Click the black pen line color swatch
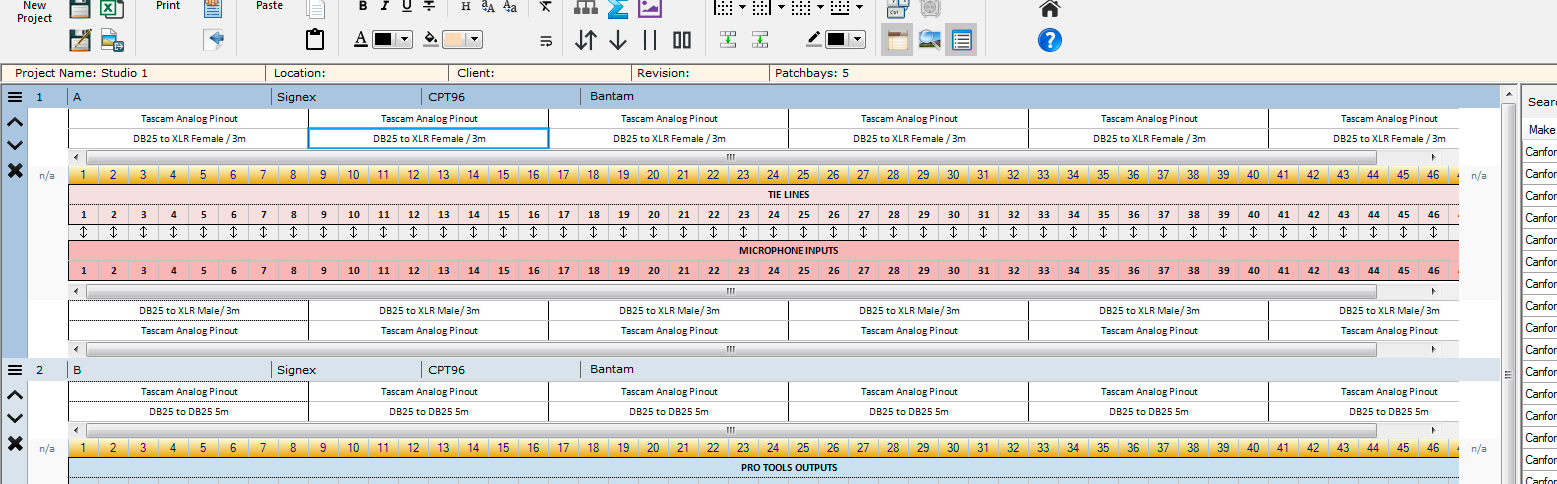This screenshot has width=1557, height=484. (x=838, y=40)
